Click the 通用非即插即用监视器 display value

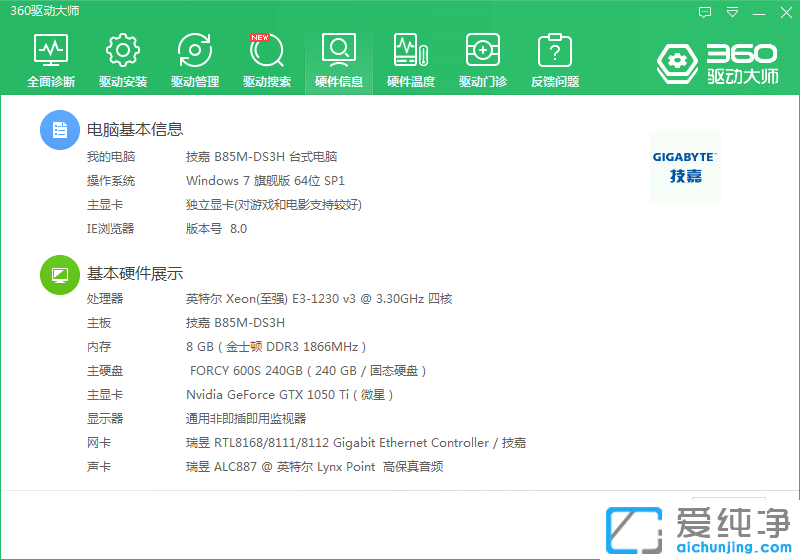coord(246,419)
